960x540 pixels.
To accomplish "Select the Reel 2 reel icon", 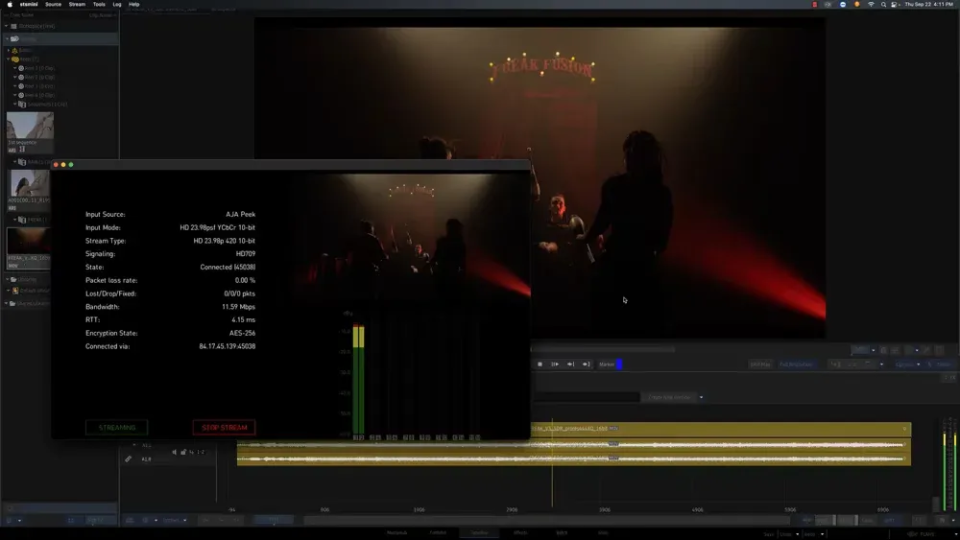I will 21,77.
